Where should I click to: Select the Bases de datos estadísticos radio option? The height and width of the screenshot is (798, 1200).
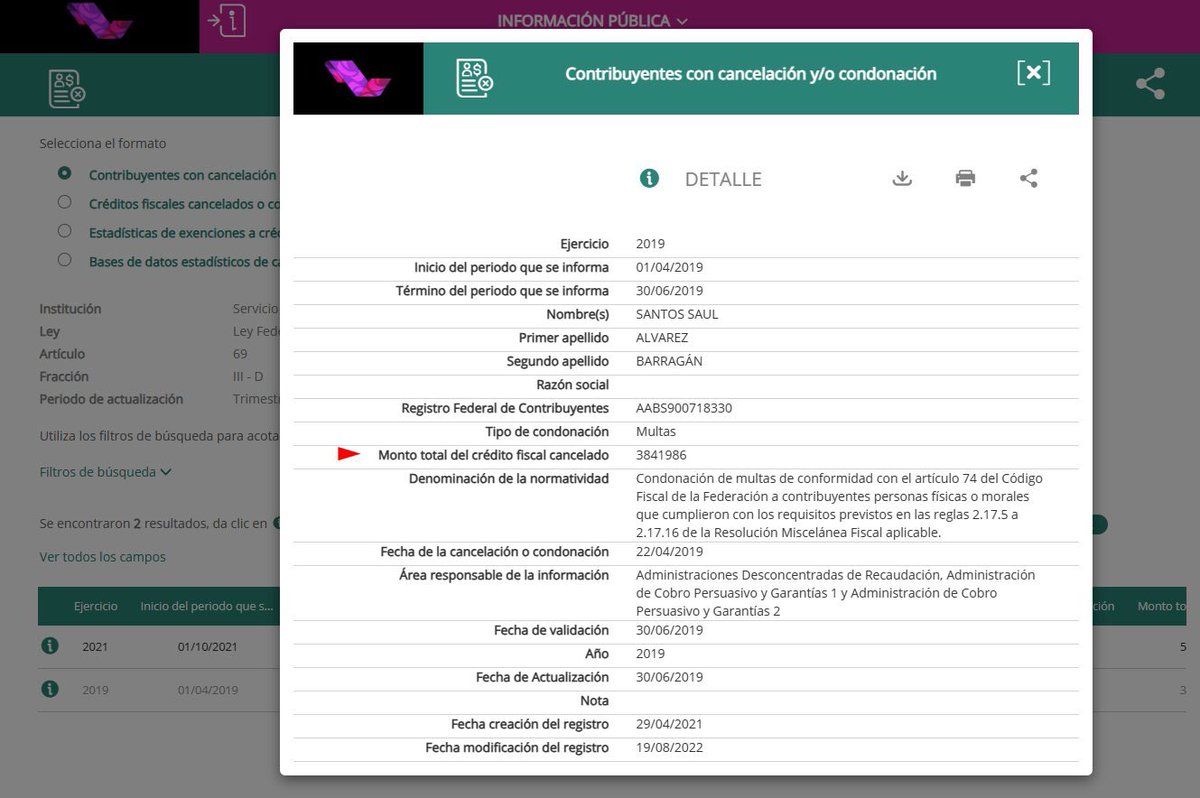click(65, 260)
